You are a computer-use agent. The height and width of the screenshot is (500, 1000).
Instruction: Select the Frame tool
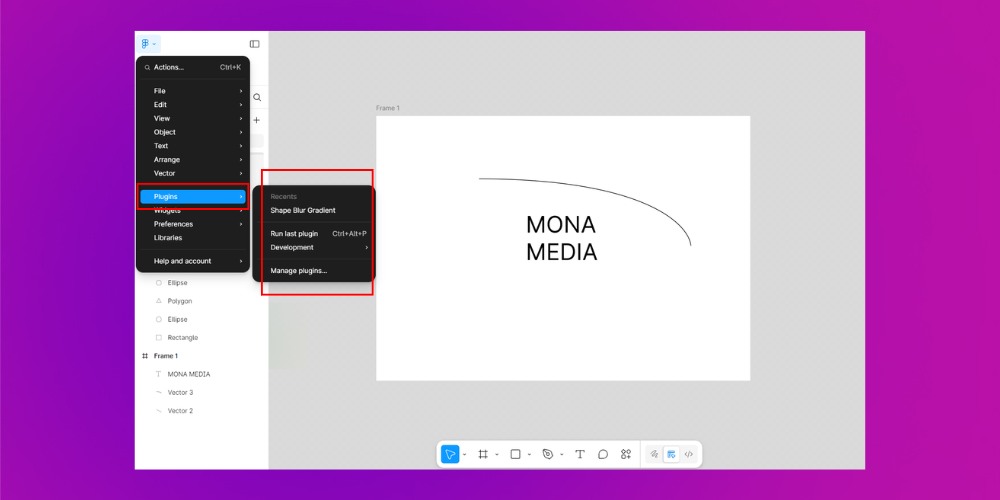[483, 454]
